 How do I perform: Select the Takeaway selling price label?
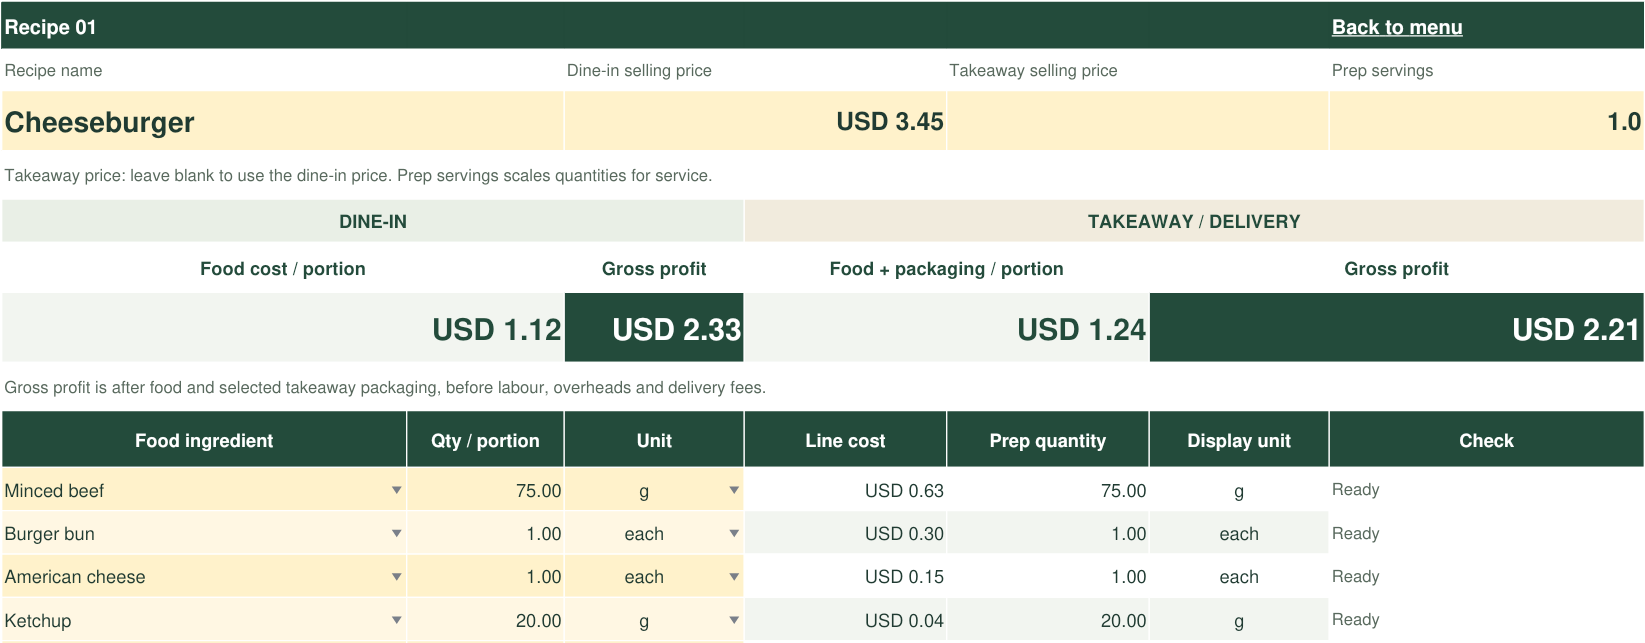[1033, 70]
